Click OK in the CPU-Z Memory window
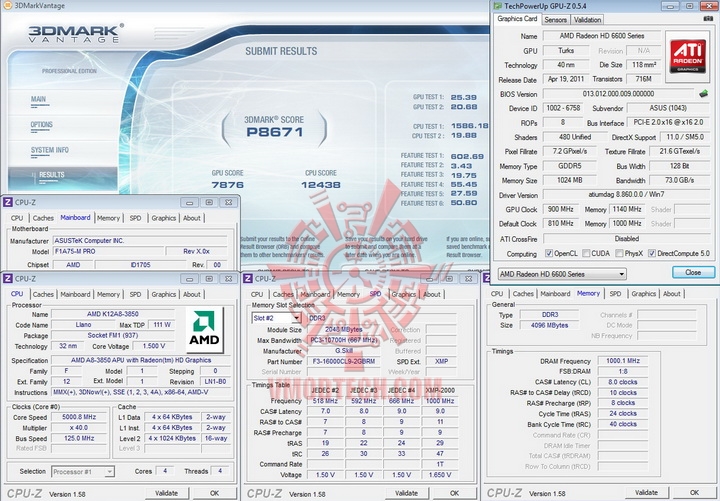The width and height of the screenshot is (720, 501). click(x=694, y=493)
